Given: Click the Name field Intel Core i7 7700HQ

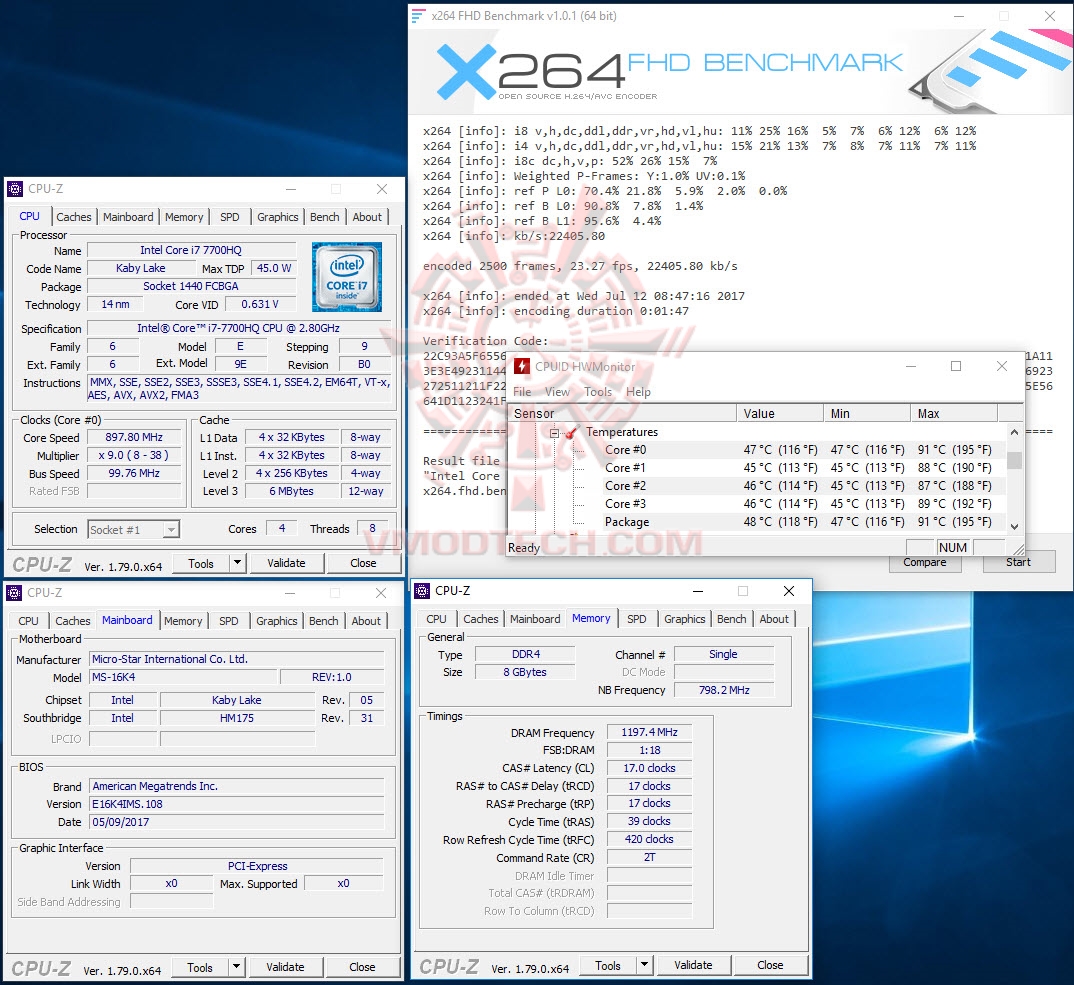Looking at the screenshot, I should (x=191, y=251).
